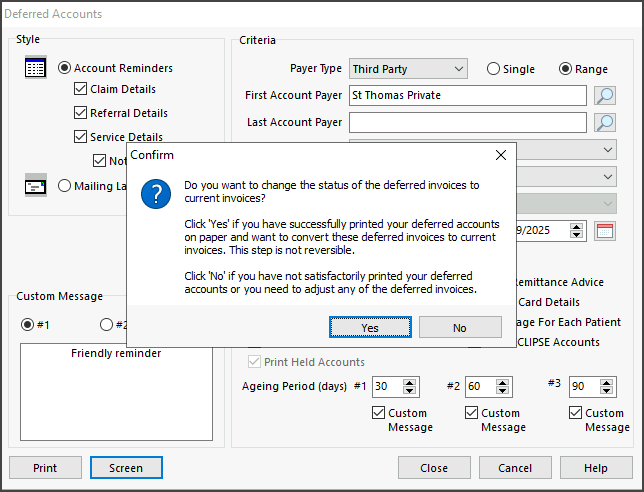Image resolution: width=644 pixels, height=492 pixels.
Task: Click the question mark icon in Confirm dialog
Action: coord(156,194)
